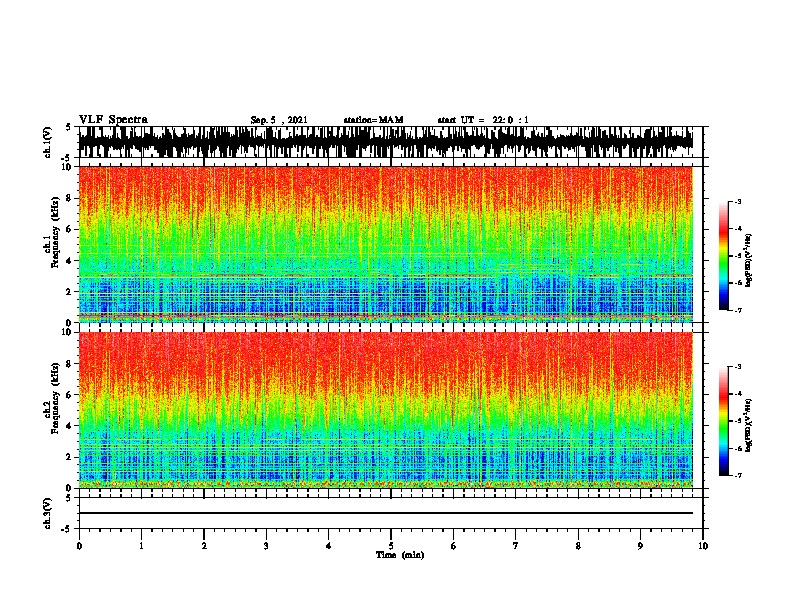Click the '2' kHz tick on ch.1 spectrogram

tap(70, 292)
